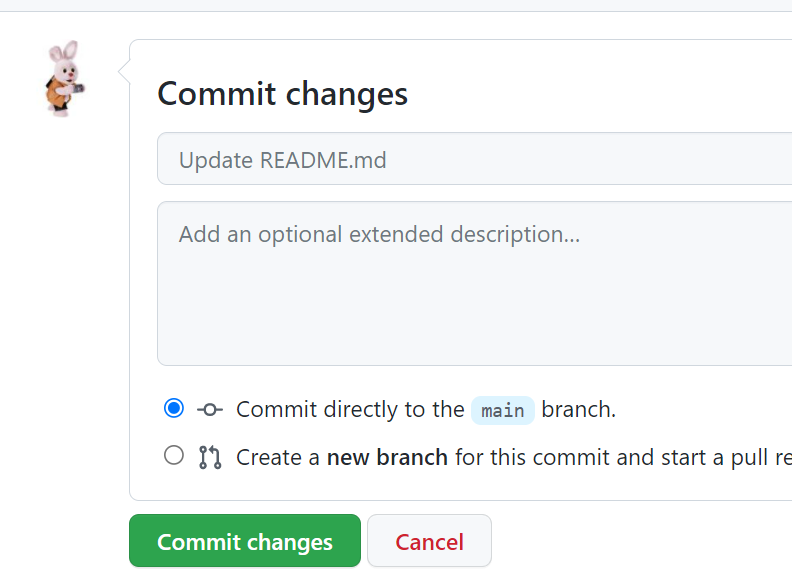Click the "Commit directly to the" label text
The image size is (792, 578).
click(x=350, y=409)
